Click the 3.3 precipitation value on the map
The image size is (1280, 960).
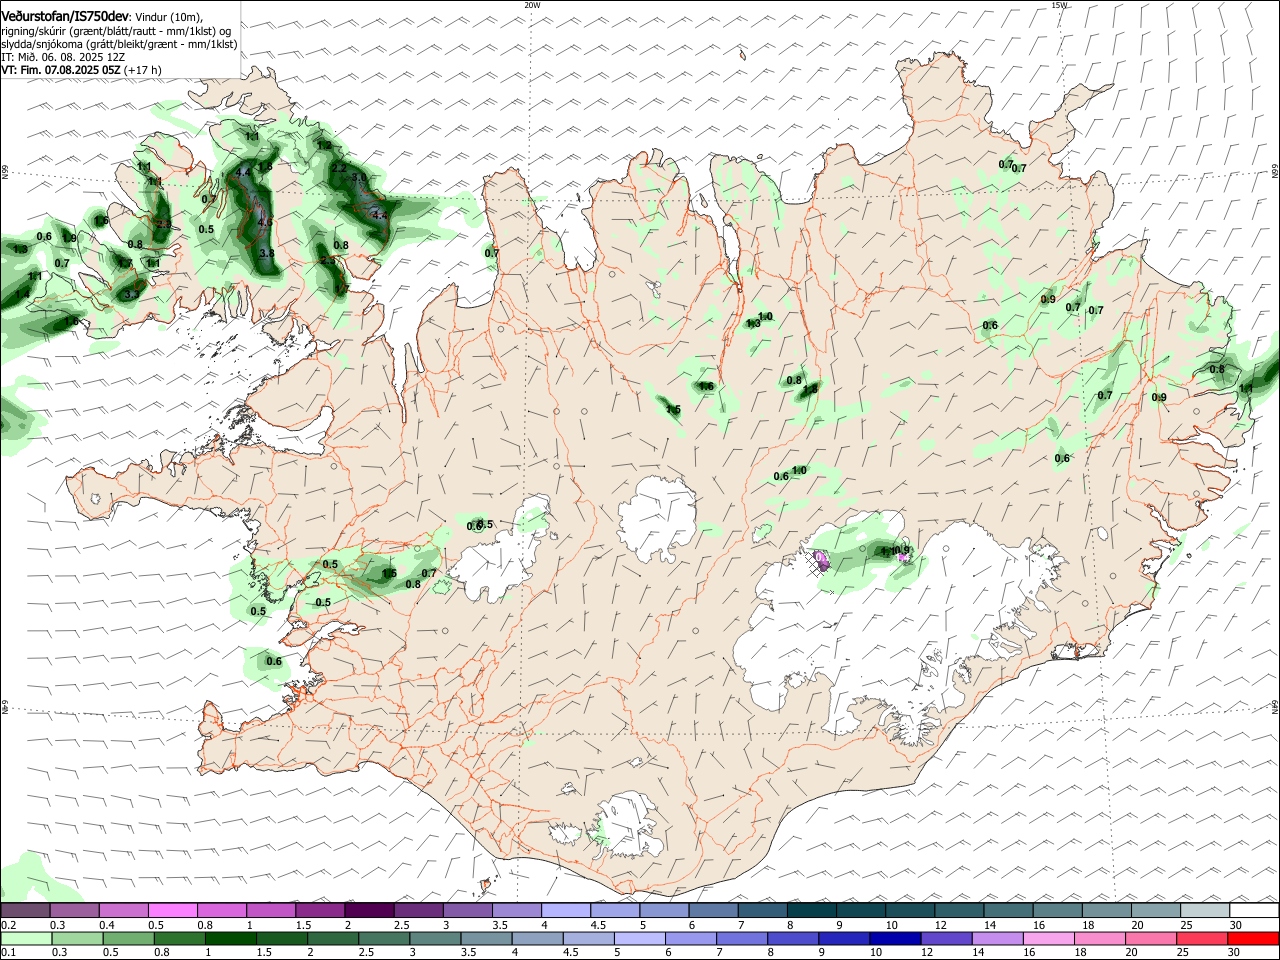click(132, 294)
